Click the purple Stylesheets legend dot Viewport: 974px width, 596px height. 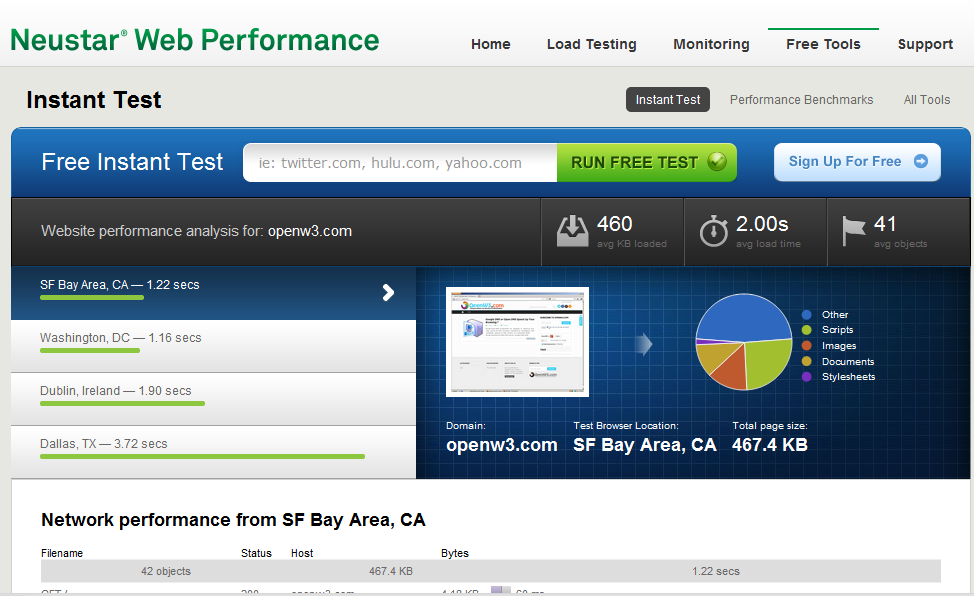pos(806,377)
